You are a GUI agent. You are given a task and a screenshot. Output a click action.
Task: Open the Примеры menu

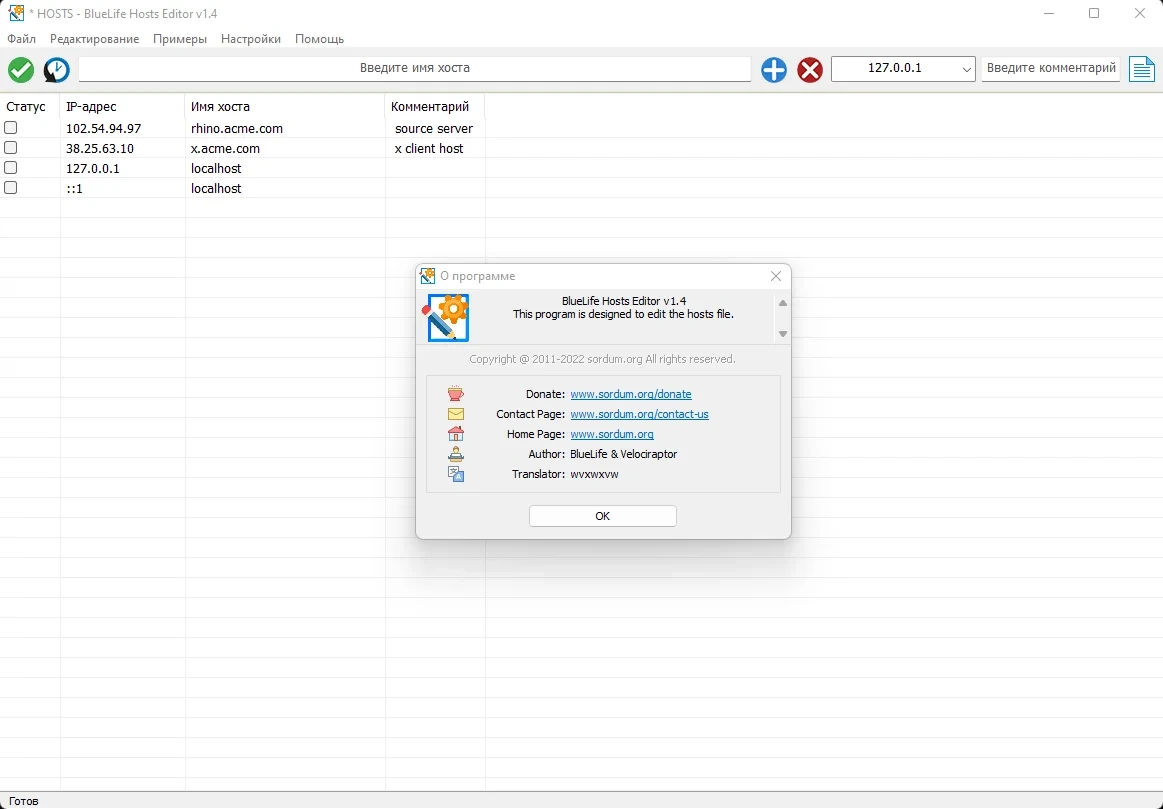(x=179, y=39)
